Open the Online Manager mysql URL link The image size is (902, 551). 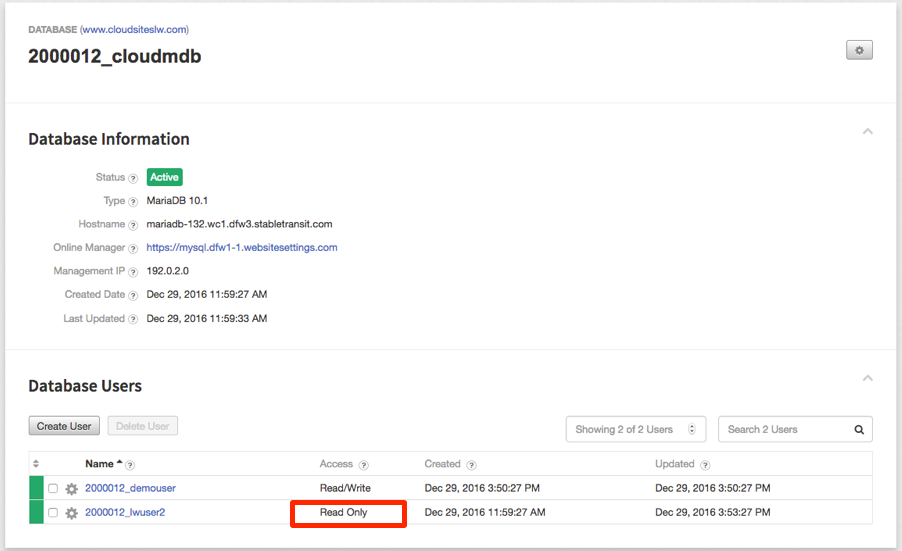pyautogui.click(x=242, y=247)
